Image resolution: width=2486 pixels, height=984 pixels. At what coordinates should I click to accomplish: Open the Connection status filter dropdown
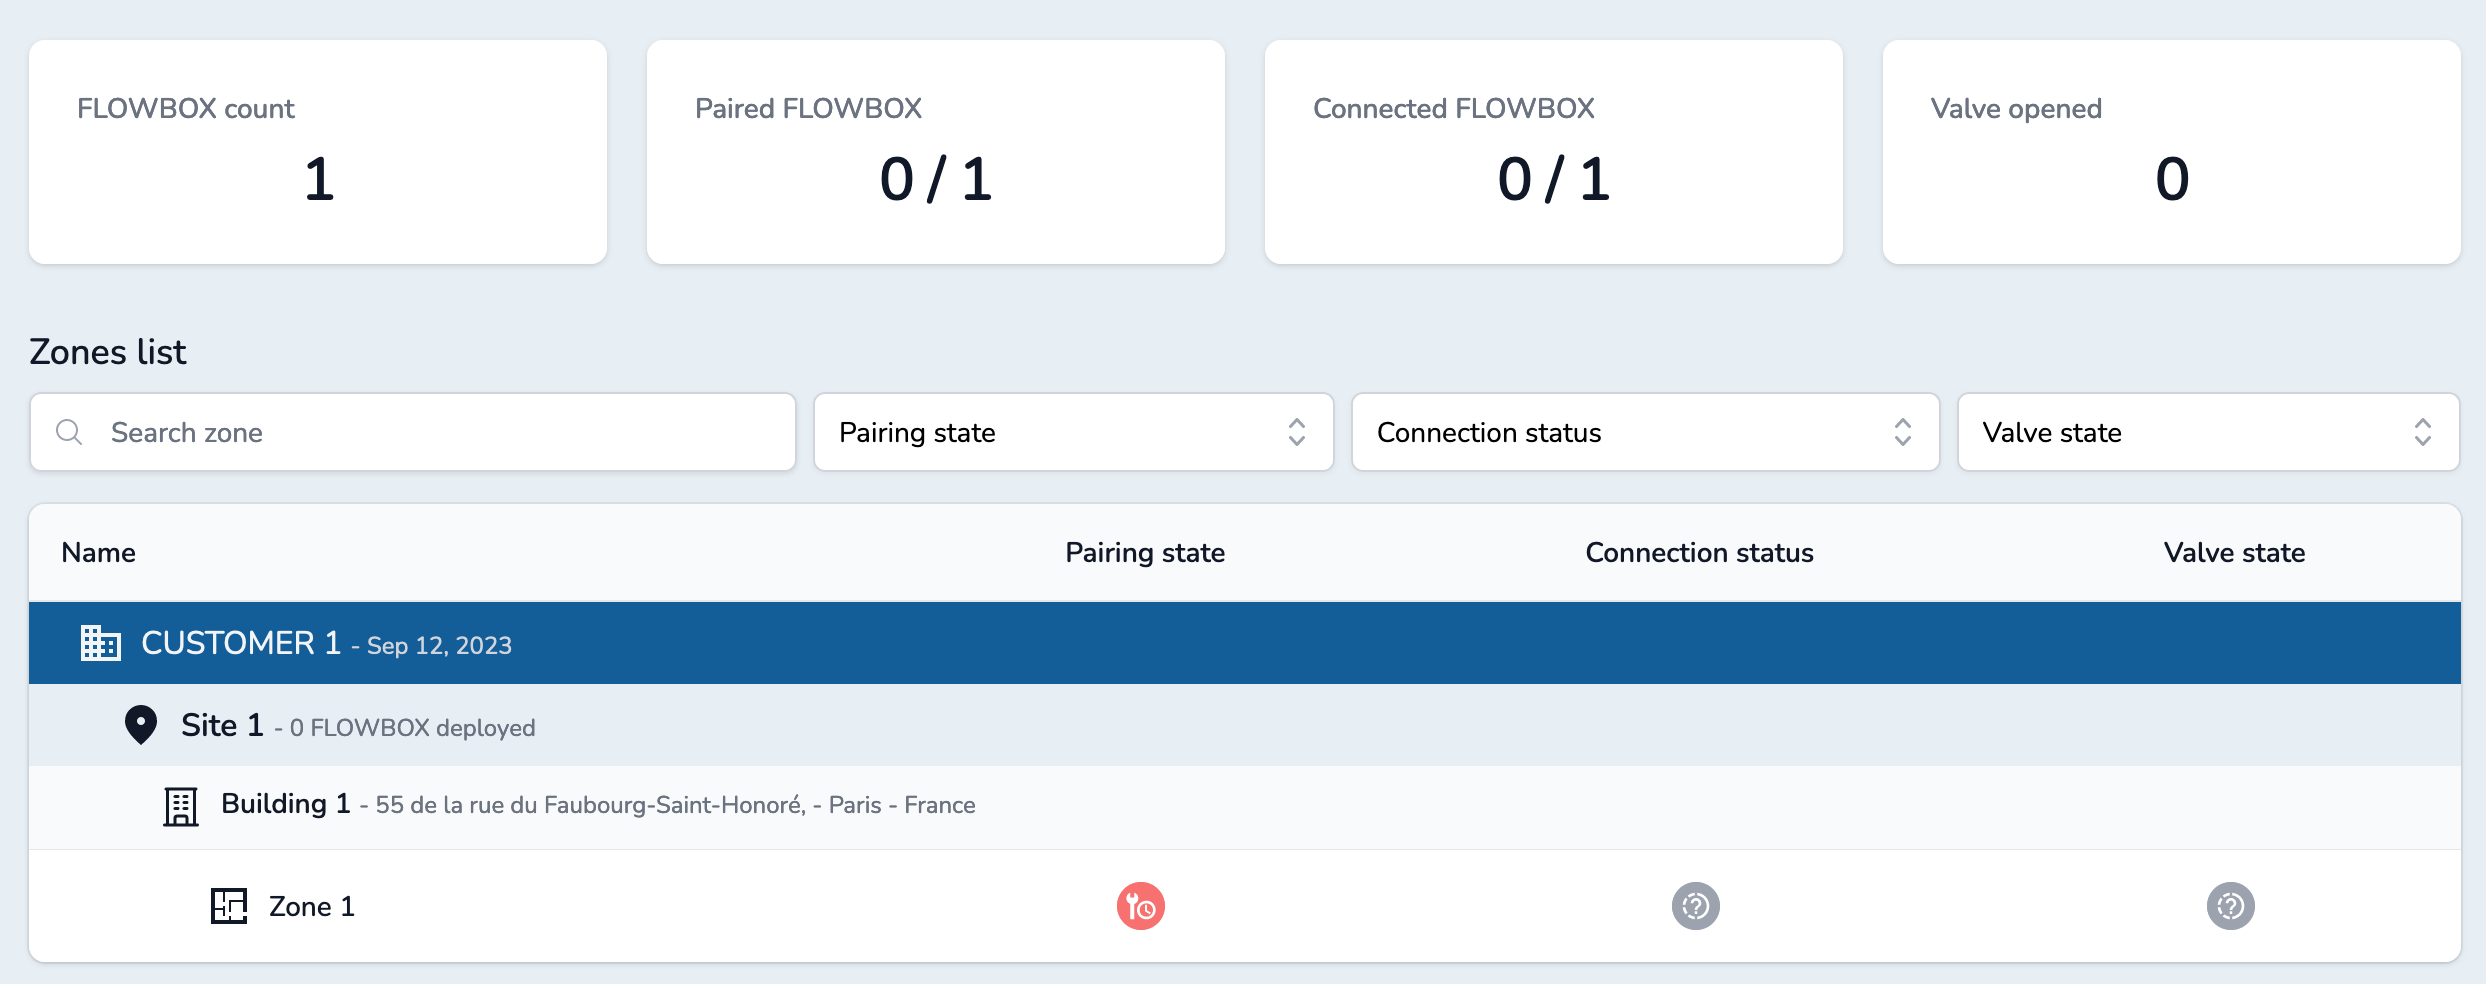[x=1646, y=432]
